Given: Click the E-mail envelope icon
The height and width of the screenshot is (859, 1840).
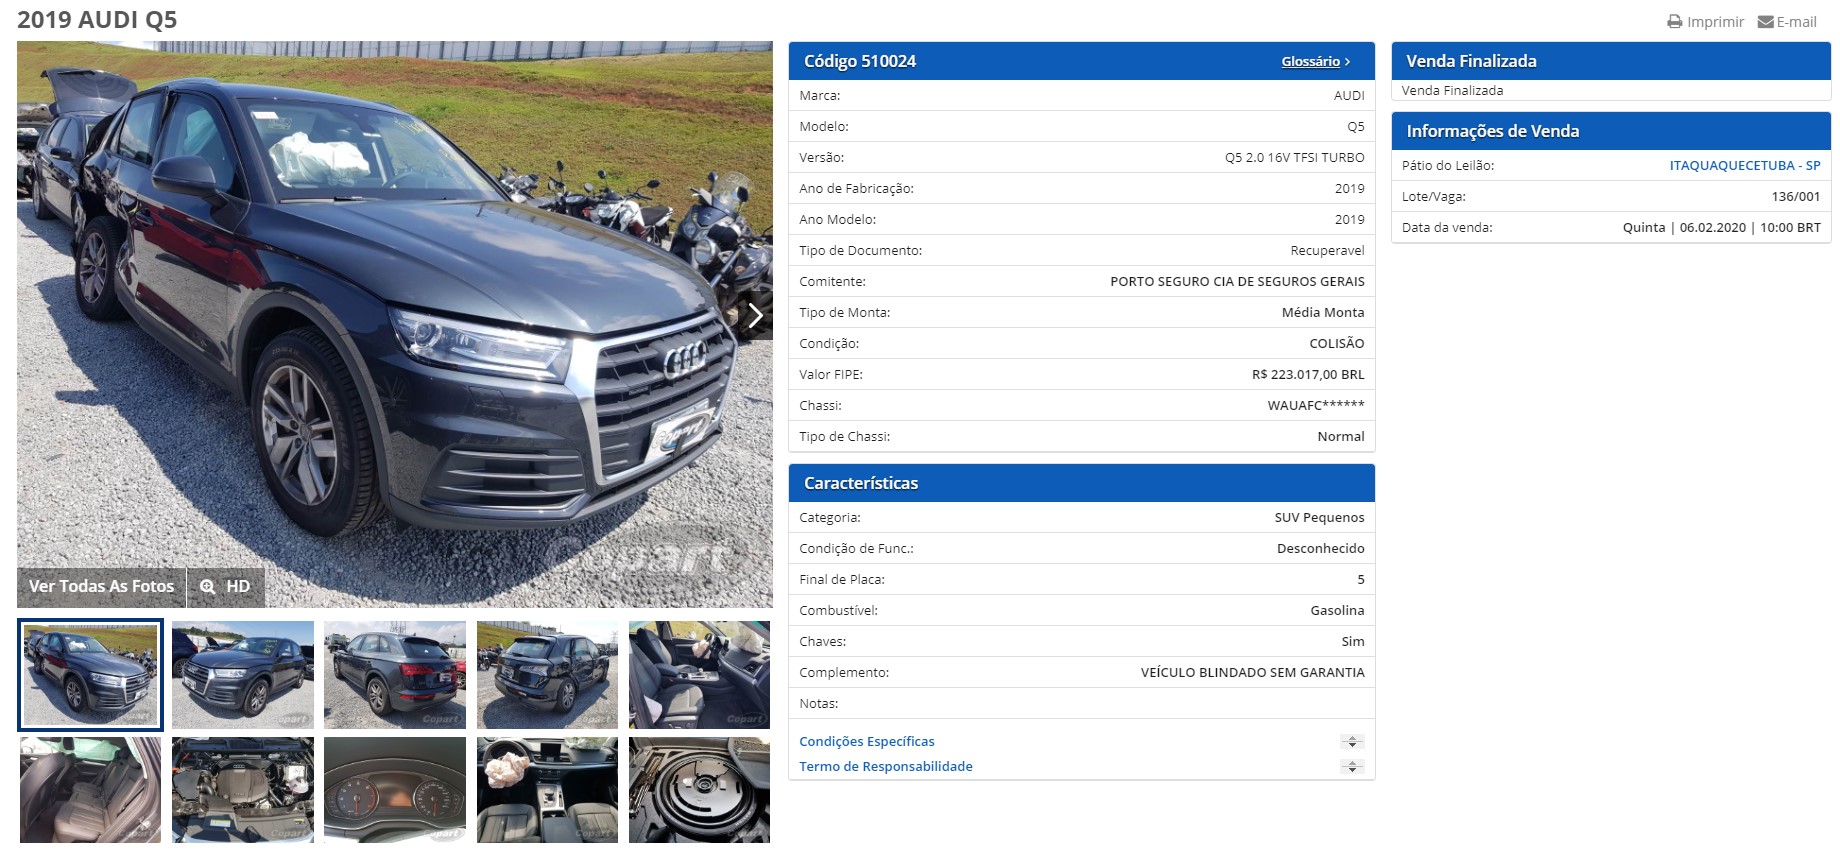Looking at the screenshot, I should point(1766,22).
